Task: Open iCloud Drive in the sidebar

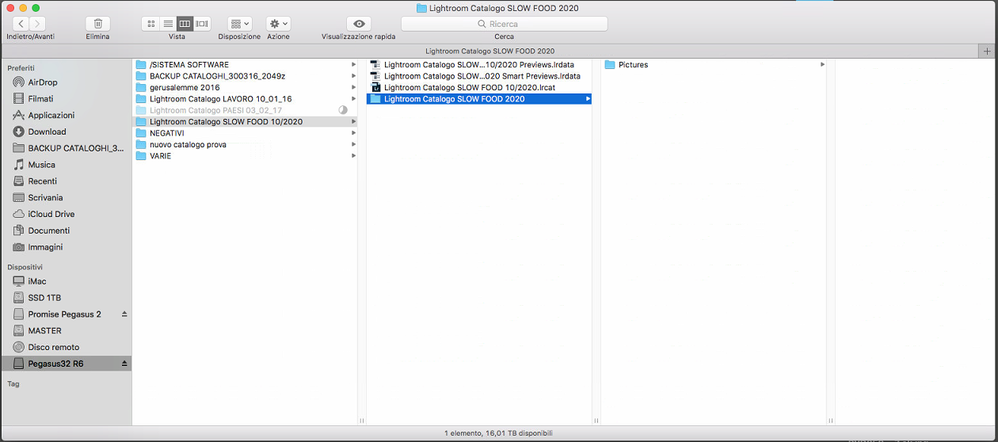Action: pyautogui.click(x=66, y=214)
